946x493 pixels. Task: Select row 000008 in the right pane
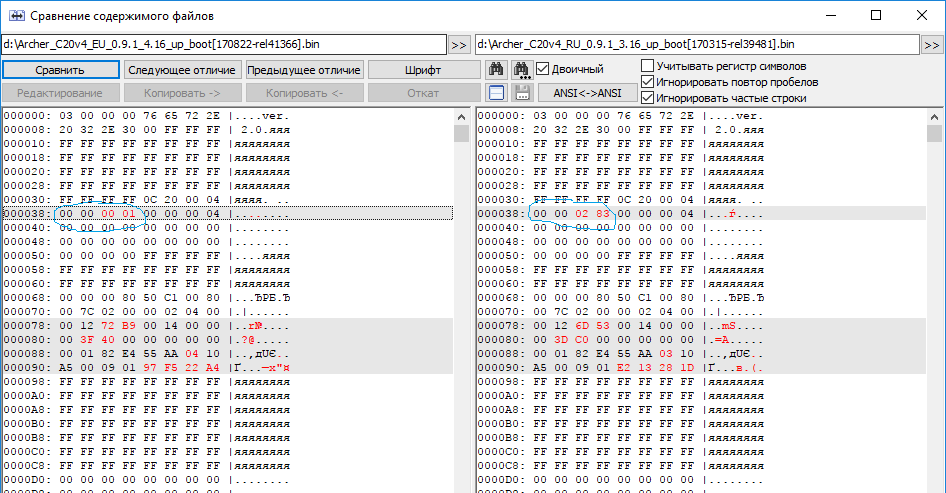click(x=701, y=130)
